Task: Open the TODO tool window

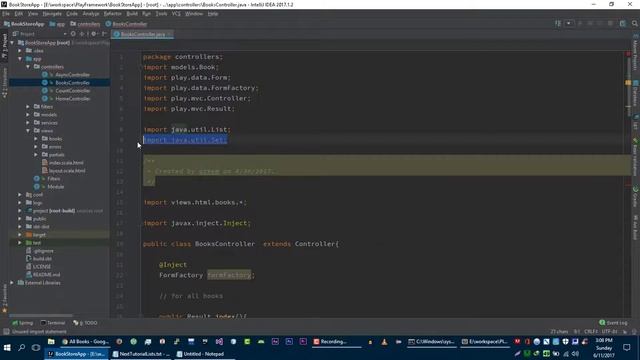Action: 85,323
